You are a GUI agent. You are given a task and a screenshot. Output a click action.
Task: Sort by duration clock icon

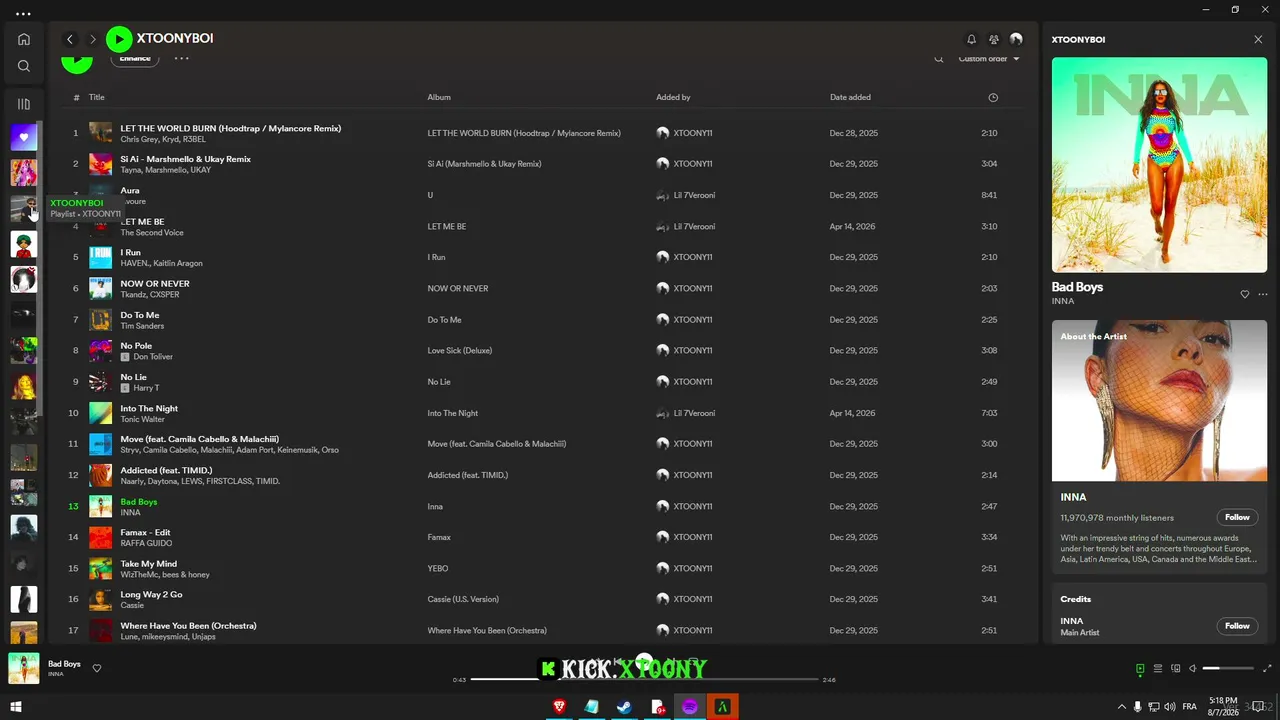993,97
